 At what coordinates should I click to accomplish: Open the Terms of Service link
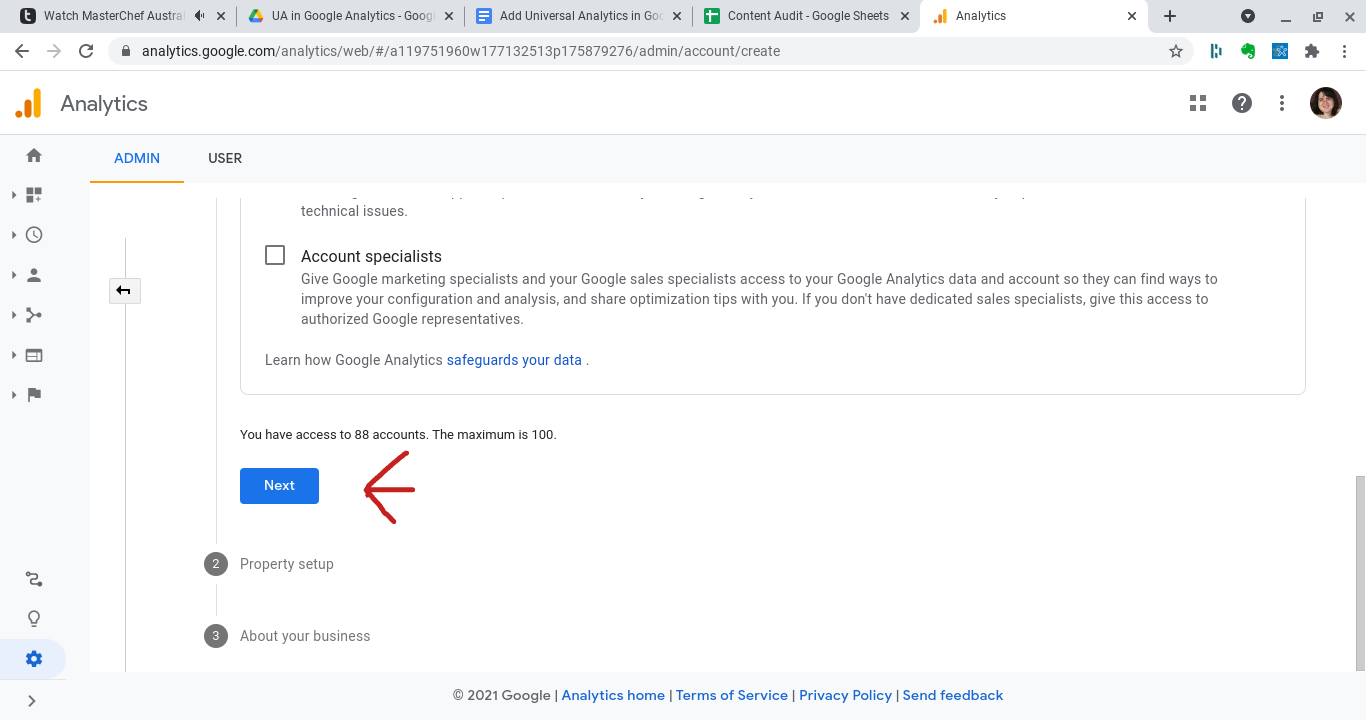click(x=732, y=695)
